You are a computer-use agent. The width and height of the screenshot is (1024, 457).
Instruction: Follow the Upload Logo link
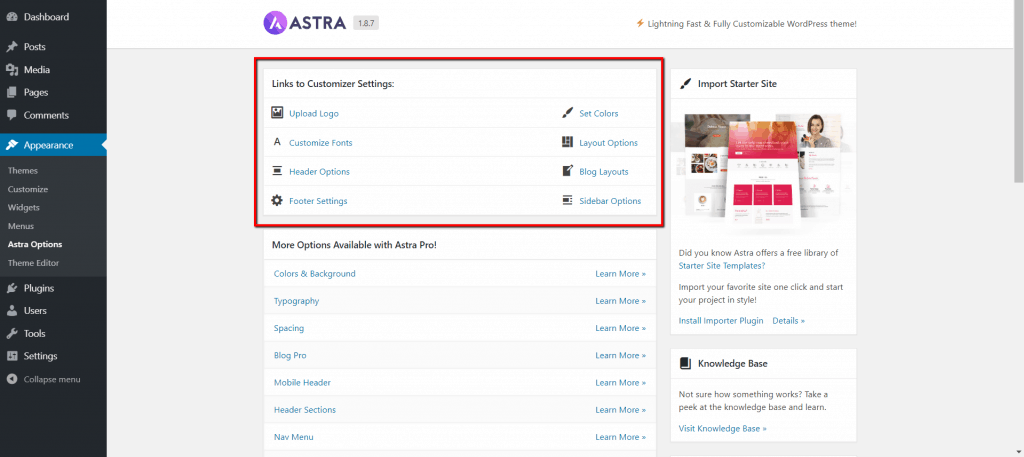(314, 114)
